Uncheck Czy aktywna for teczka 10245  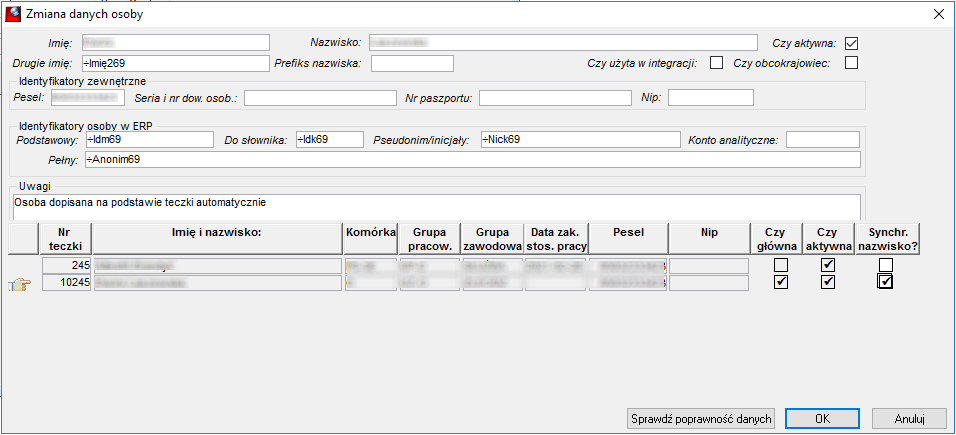coord(827,282)
